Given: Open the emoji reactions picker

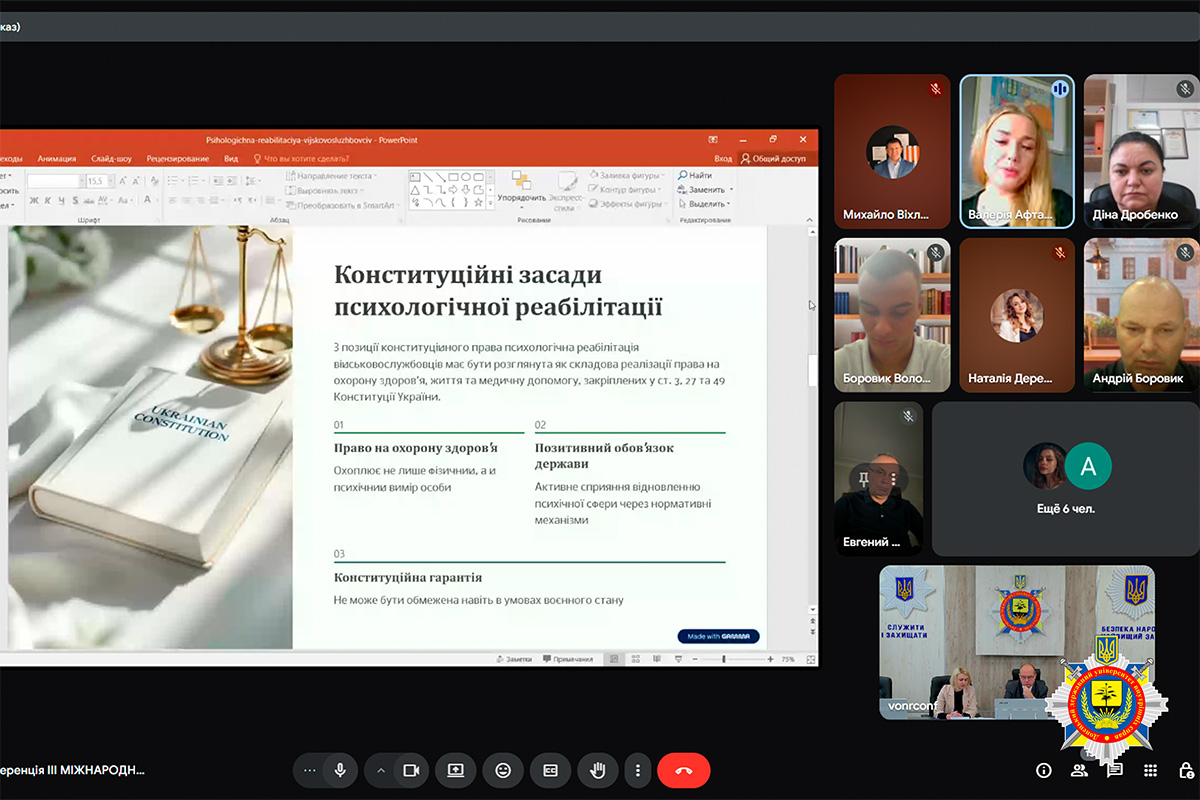Looking at the screenshot, I should (x=503, y=770).
